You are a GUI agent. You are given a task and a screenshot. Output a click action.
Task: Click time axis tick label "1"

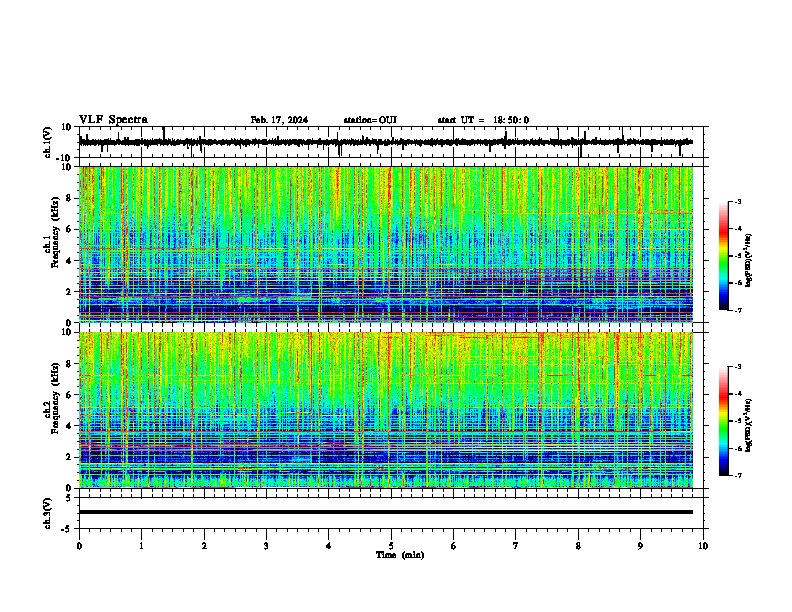tap(141, 546)
